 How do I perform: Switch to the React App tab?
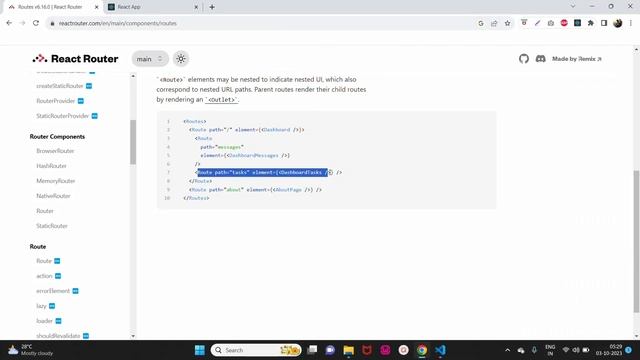coord(151,7)
